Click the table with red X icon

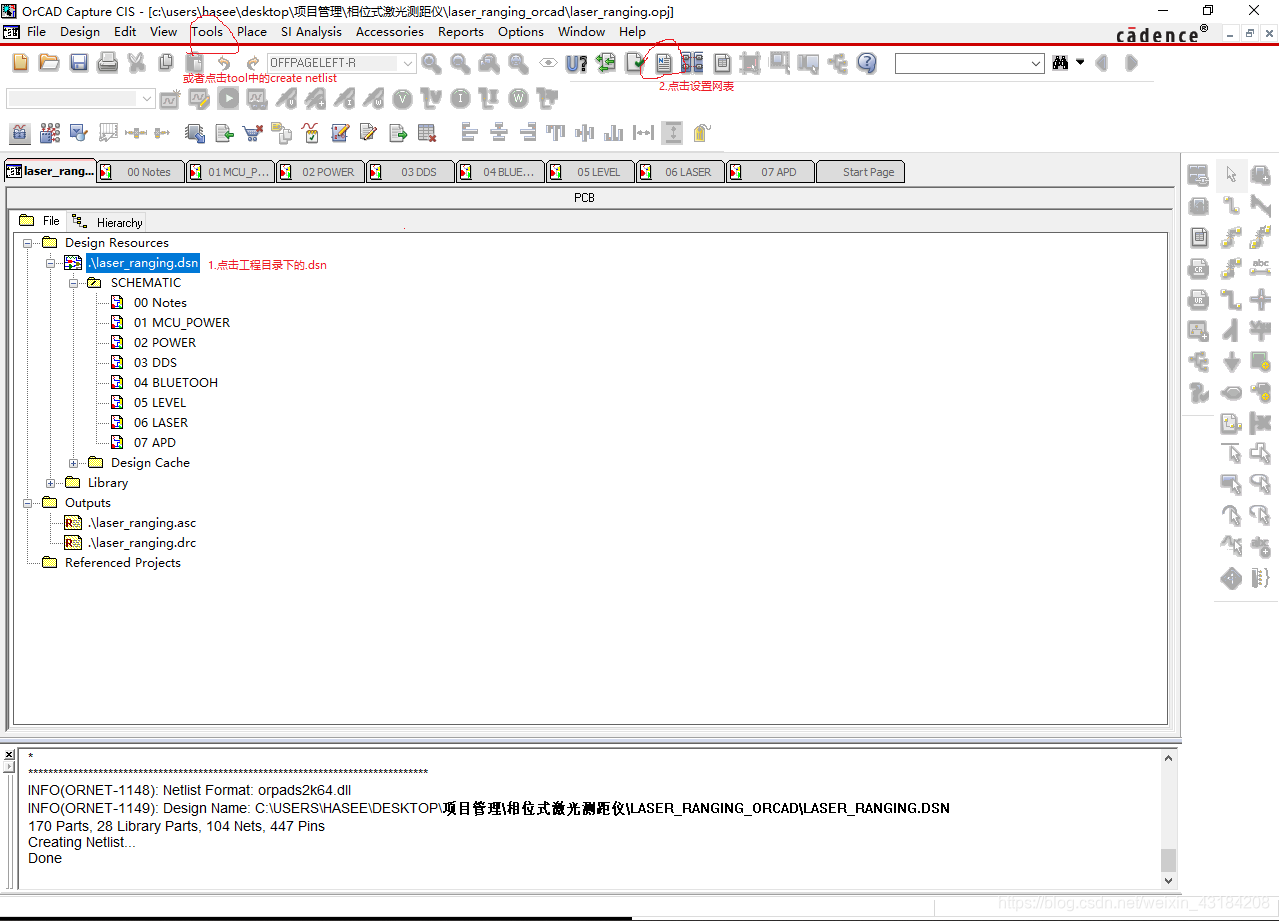click(427, 132)
